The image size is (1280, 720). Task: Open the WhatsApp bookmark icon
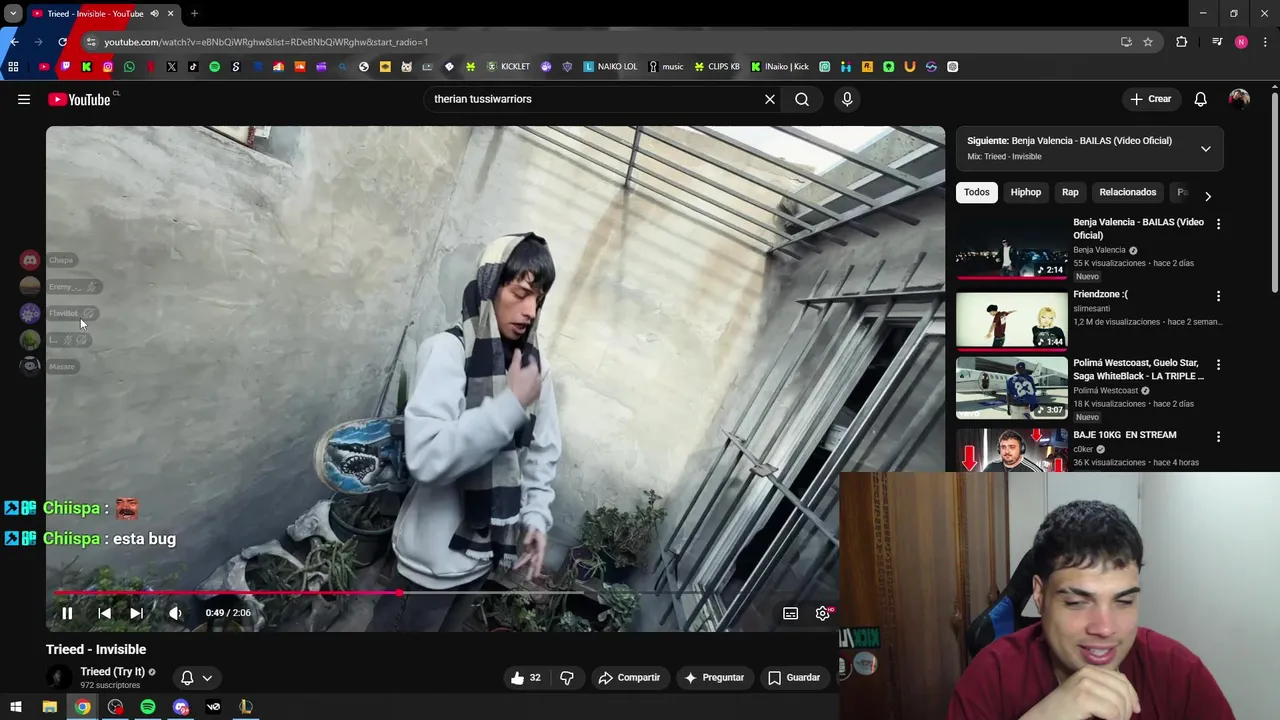pos(129,67)
